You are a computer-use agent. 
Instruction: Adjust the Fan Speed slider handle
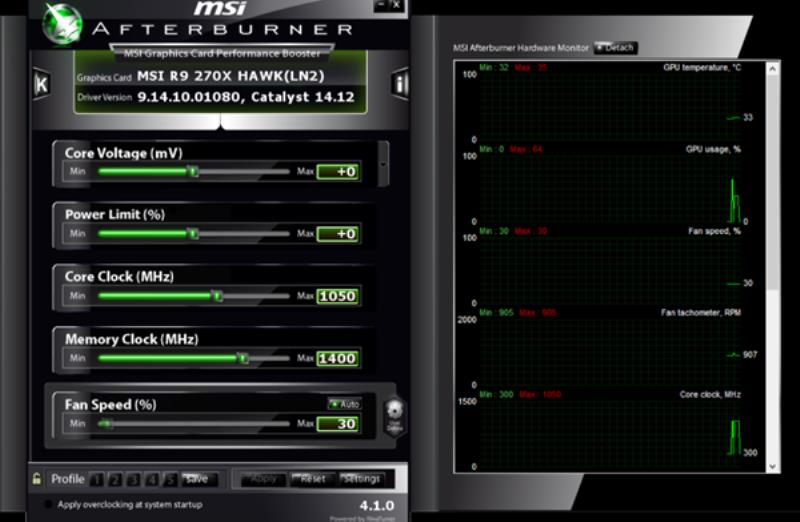coord(105,424)
